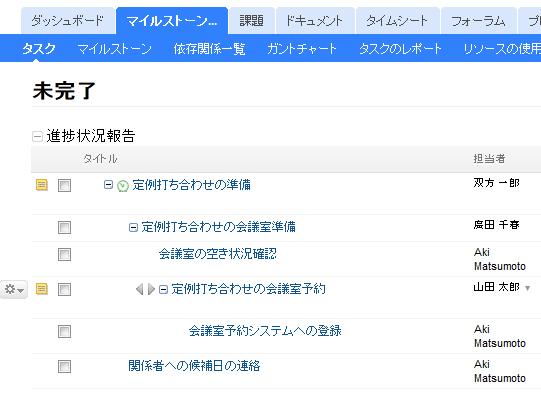Image resolution: width=541 pixels, height=393 pixels.
Task: Open the ドキュメント tab
Action: [315, 21]
